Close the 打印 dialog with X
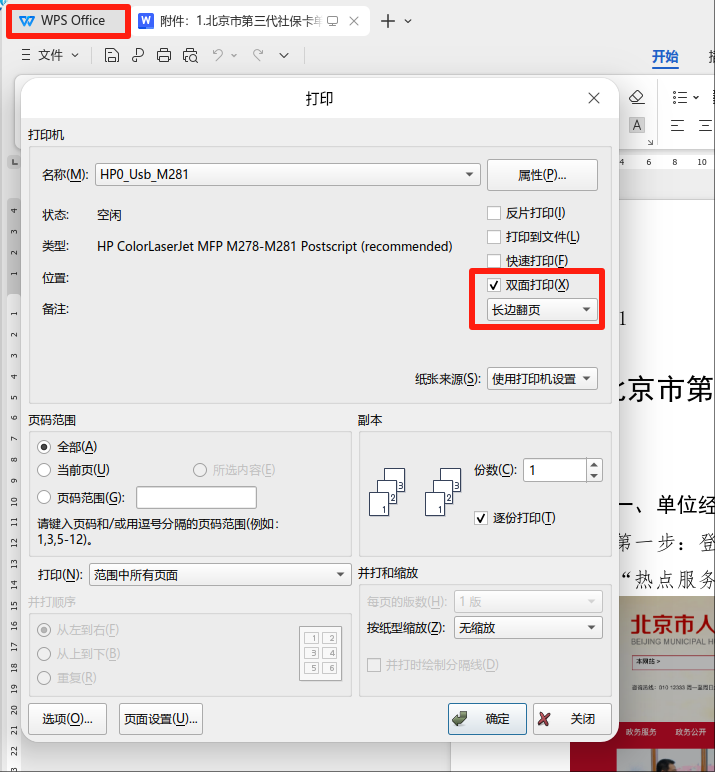 tap(594, 98)
